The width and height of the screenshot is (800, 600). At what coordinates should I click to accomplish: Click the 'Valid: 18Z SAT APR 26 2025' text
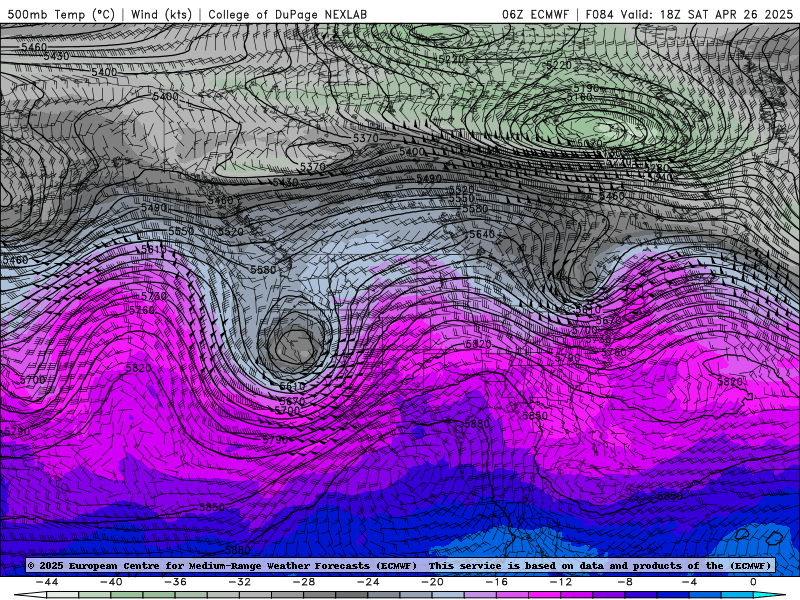(x=707, y=14)
